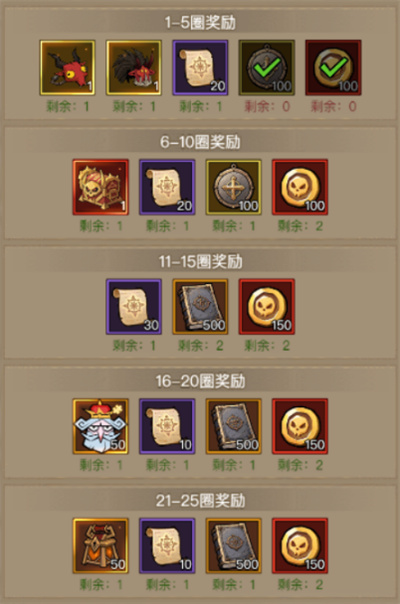This screenshot has width=400, height=604.
Task: Select the skull coin 150 in 11-15圈奖励
Action: click(267, 307)
